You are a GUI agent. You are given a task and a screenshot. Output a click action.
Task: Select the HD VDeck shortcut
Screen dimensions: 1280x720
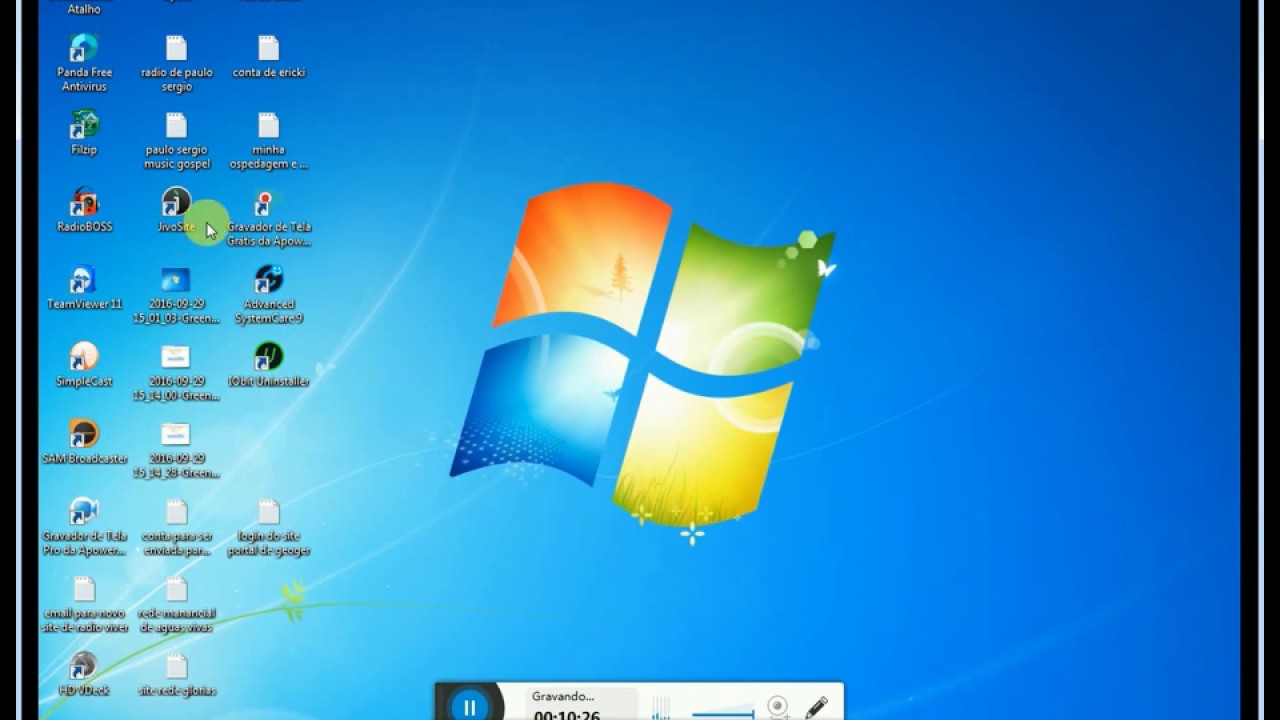click(x=84, y=673)
